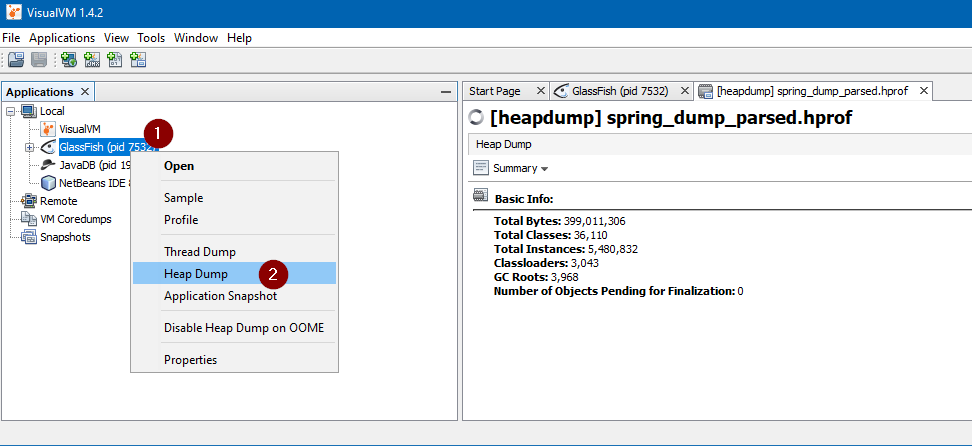Choose Thread Dump in context menu

pos(234,252)
